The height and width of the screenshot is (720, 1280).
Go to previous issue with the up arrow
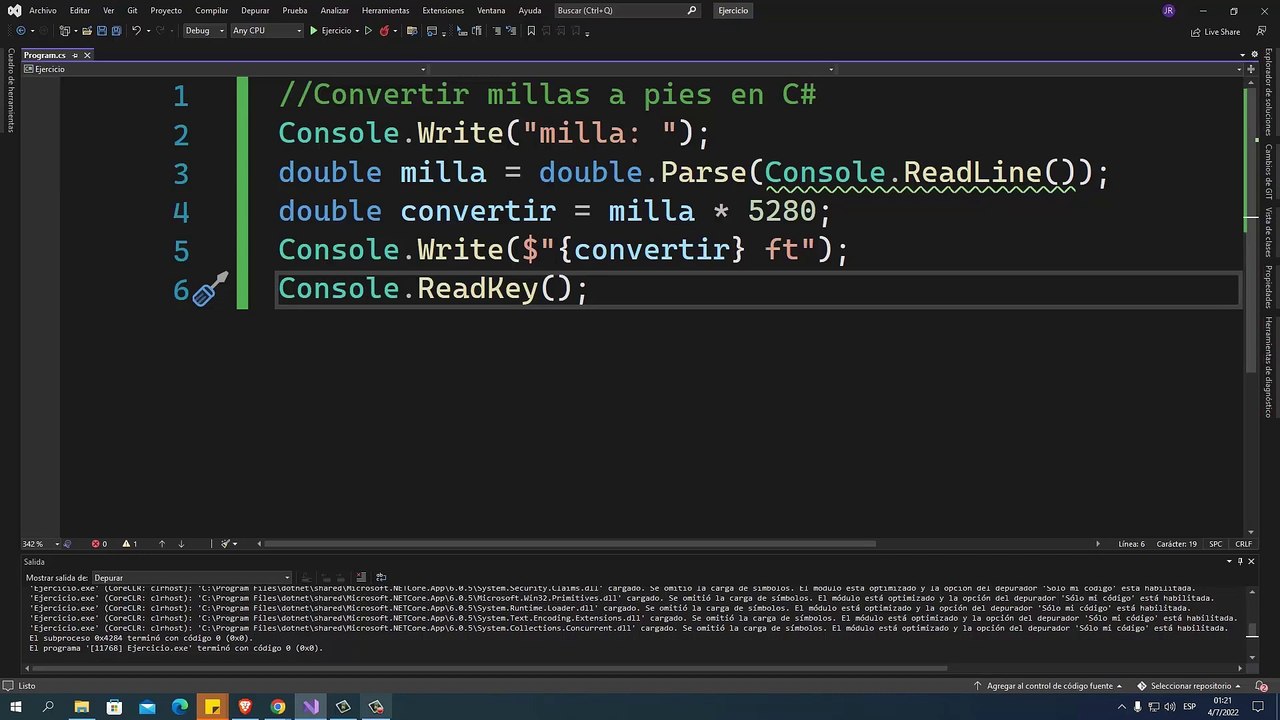click(x=161, y=544)
